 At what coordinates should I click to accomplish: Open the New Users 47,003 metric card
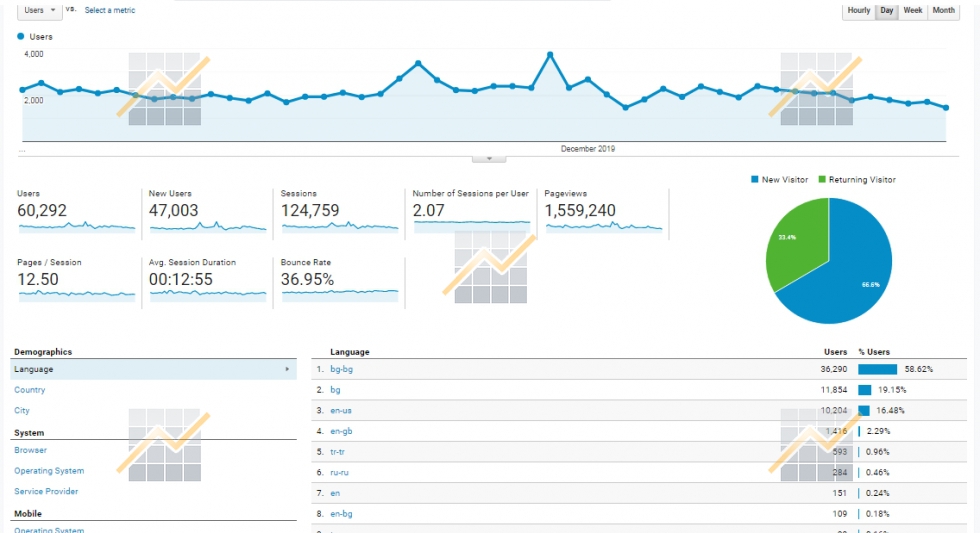pyautogui.click(x=208, y=212)
